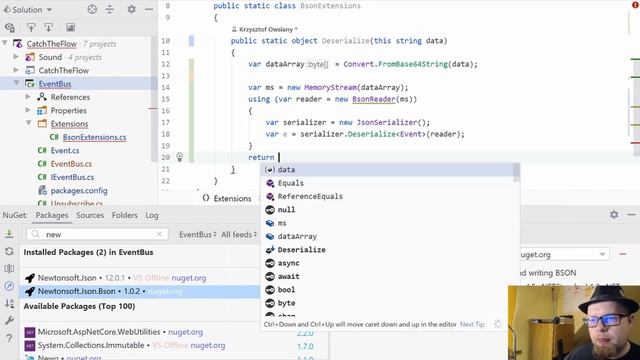Choose 'bool' completion suggestion
This screenshot has width=640, height=360.
[x=388, y=290]
